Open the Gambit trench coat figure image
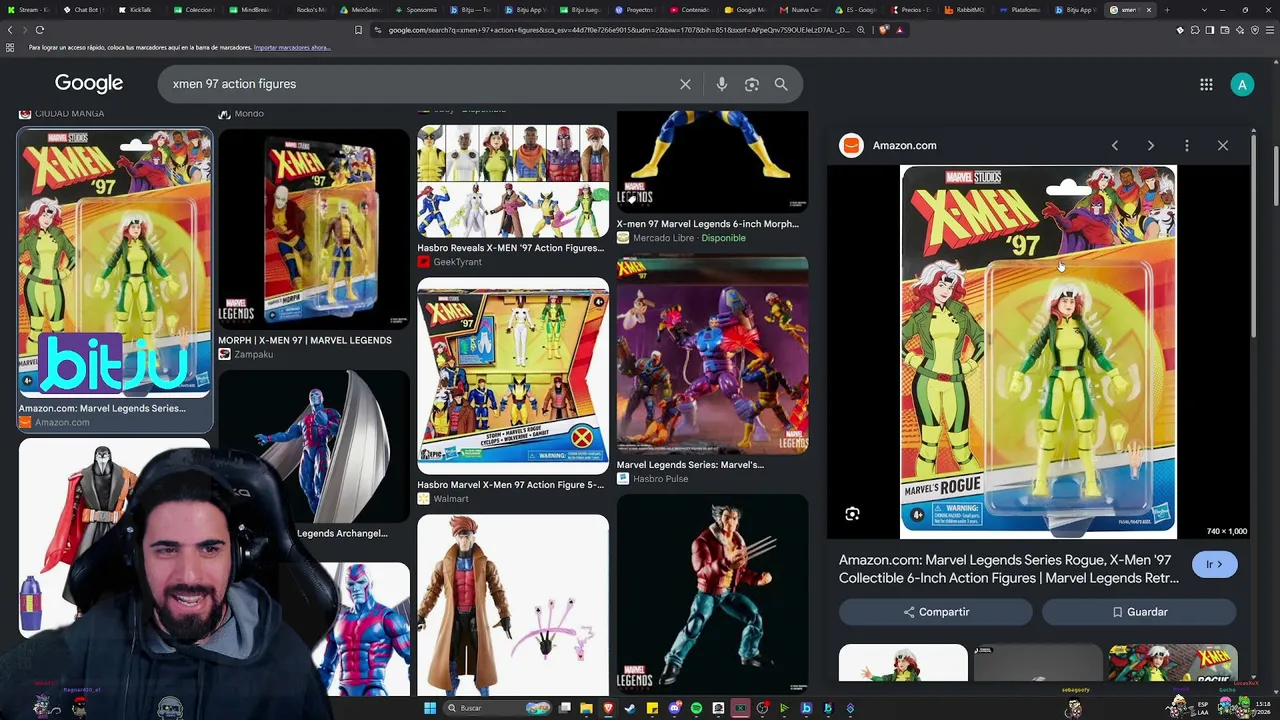The height and width of the screenshot is (720, 1280). (512, 605)
